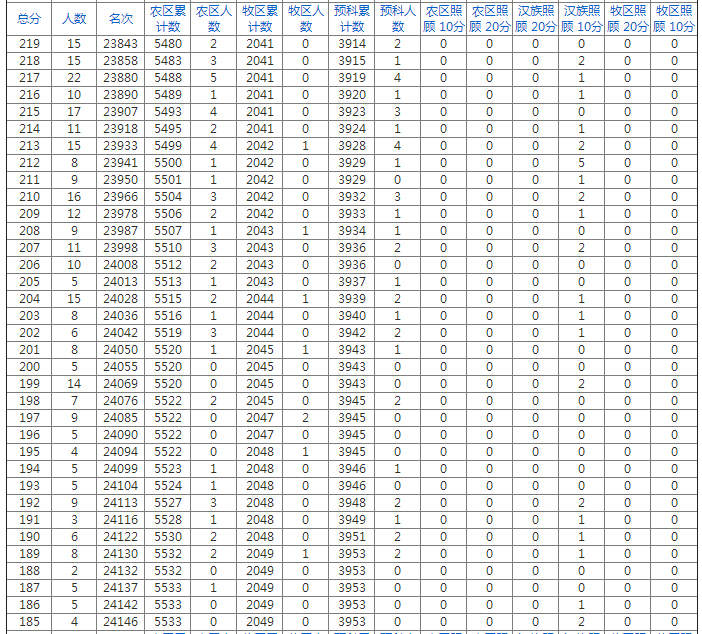Select rank cell 23950
Image resolution: width=702 pixels, height=634 pixels.
121,180
